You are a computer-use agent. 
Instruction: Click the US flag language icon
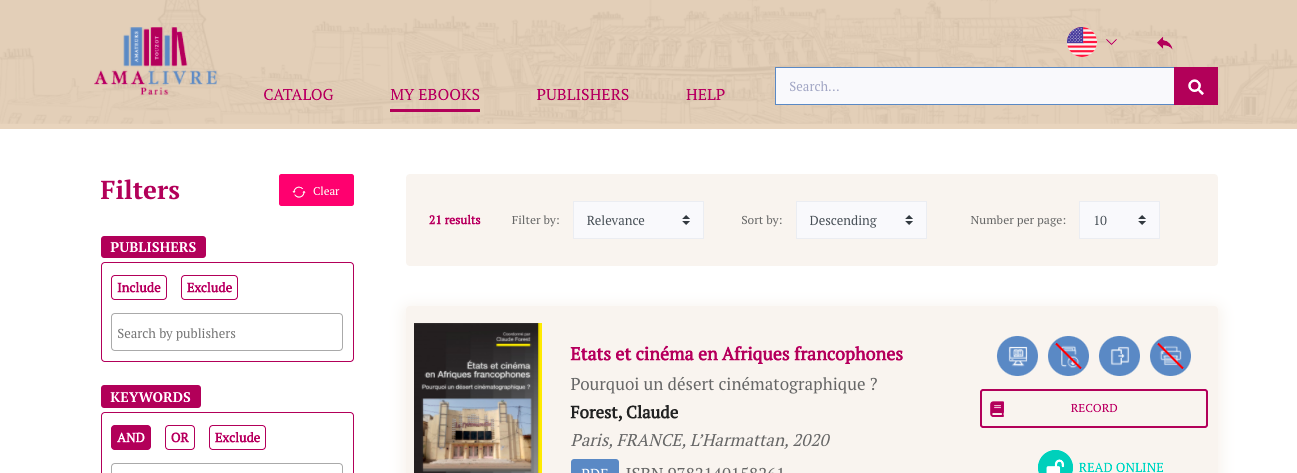(x=1081, y=42)
